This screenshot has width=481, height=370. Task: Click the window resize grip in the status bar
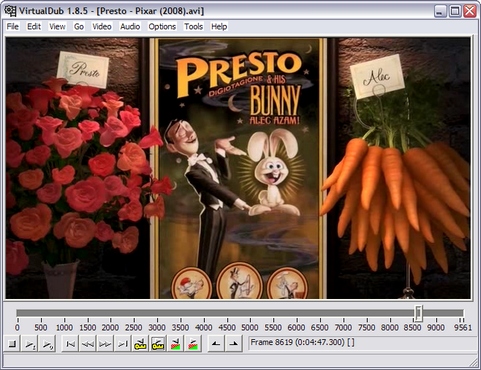[473, 362]
